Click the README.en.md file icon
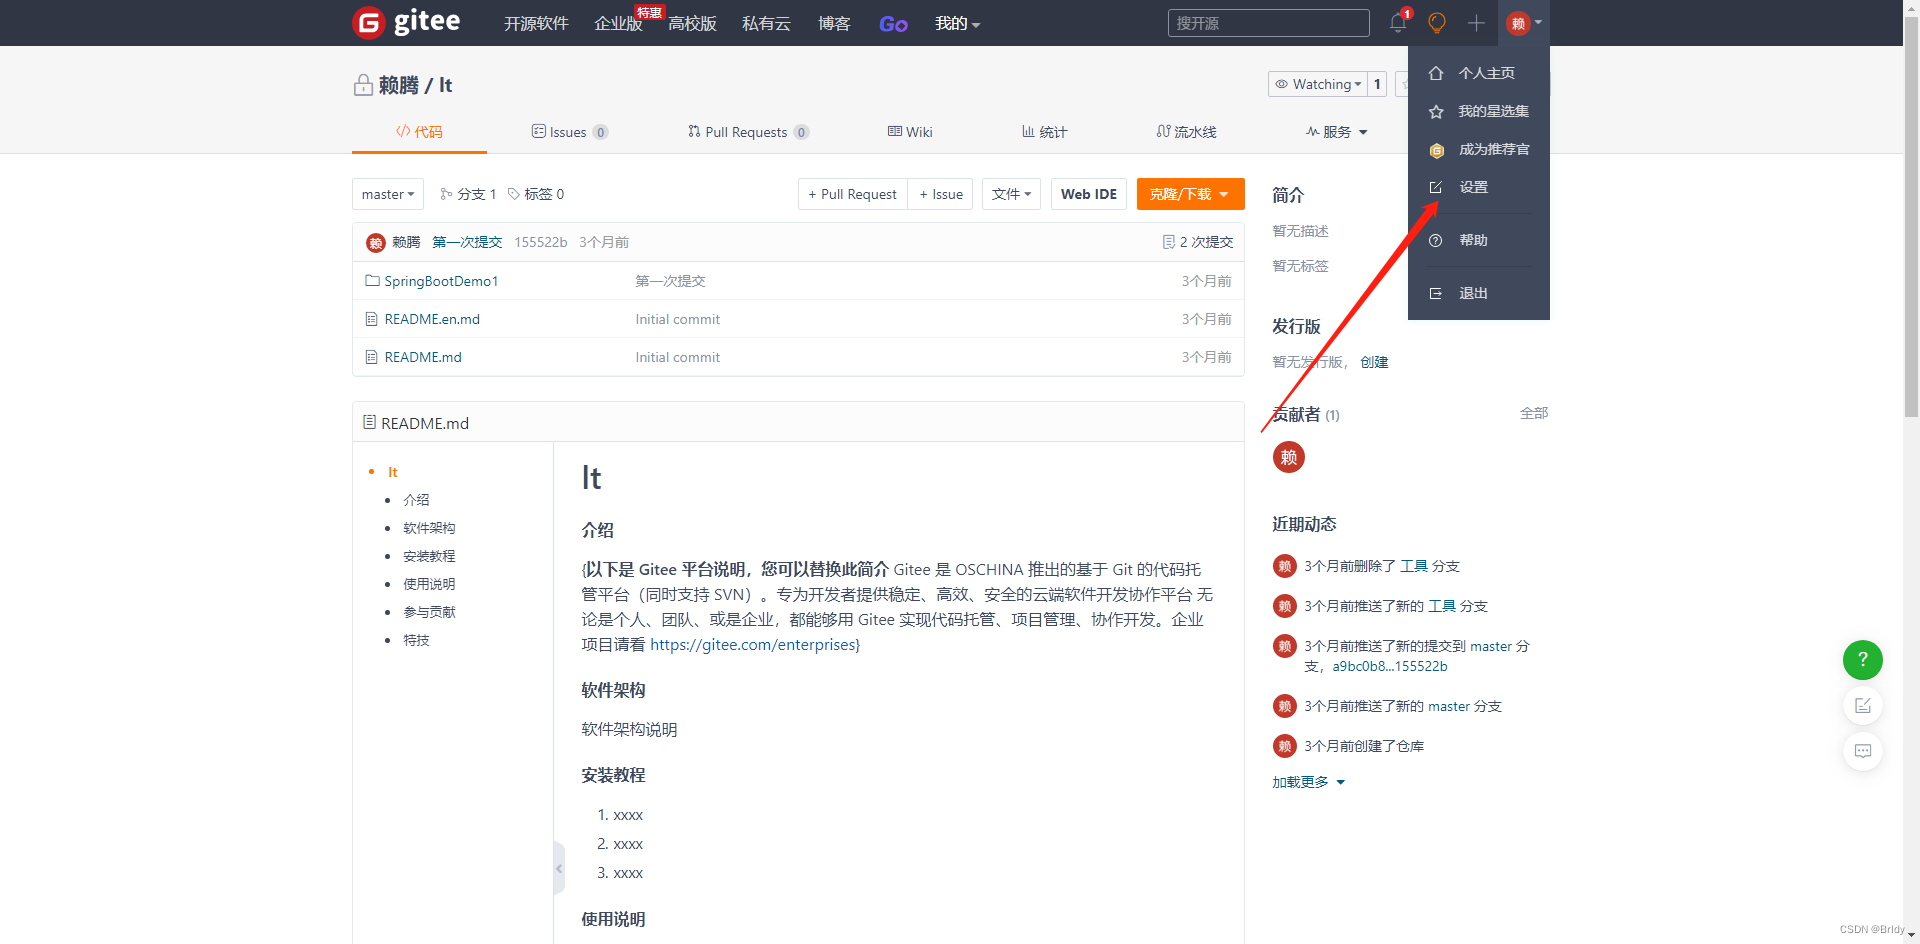Viewport: 1920px width, 944px height. coord(373,319)
